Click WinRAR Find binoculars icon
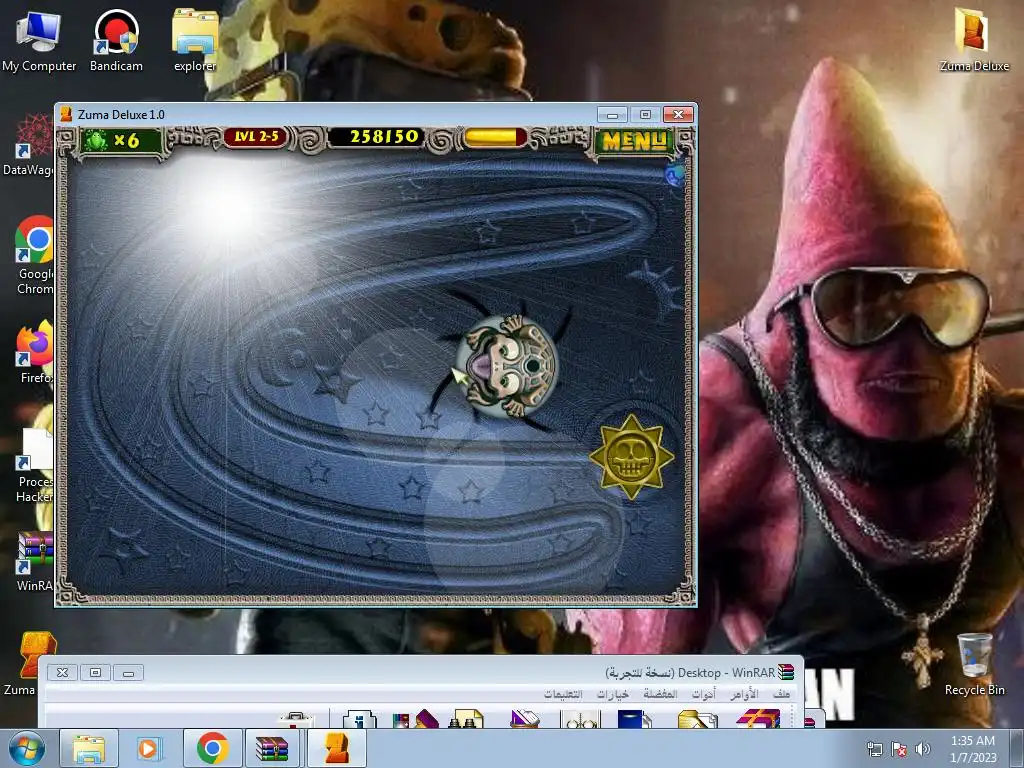 (466, 719)
